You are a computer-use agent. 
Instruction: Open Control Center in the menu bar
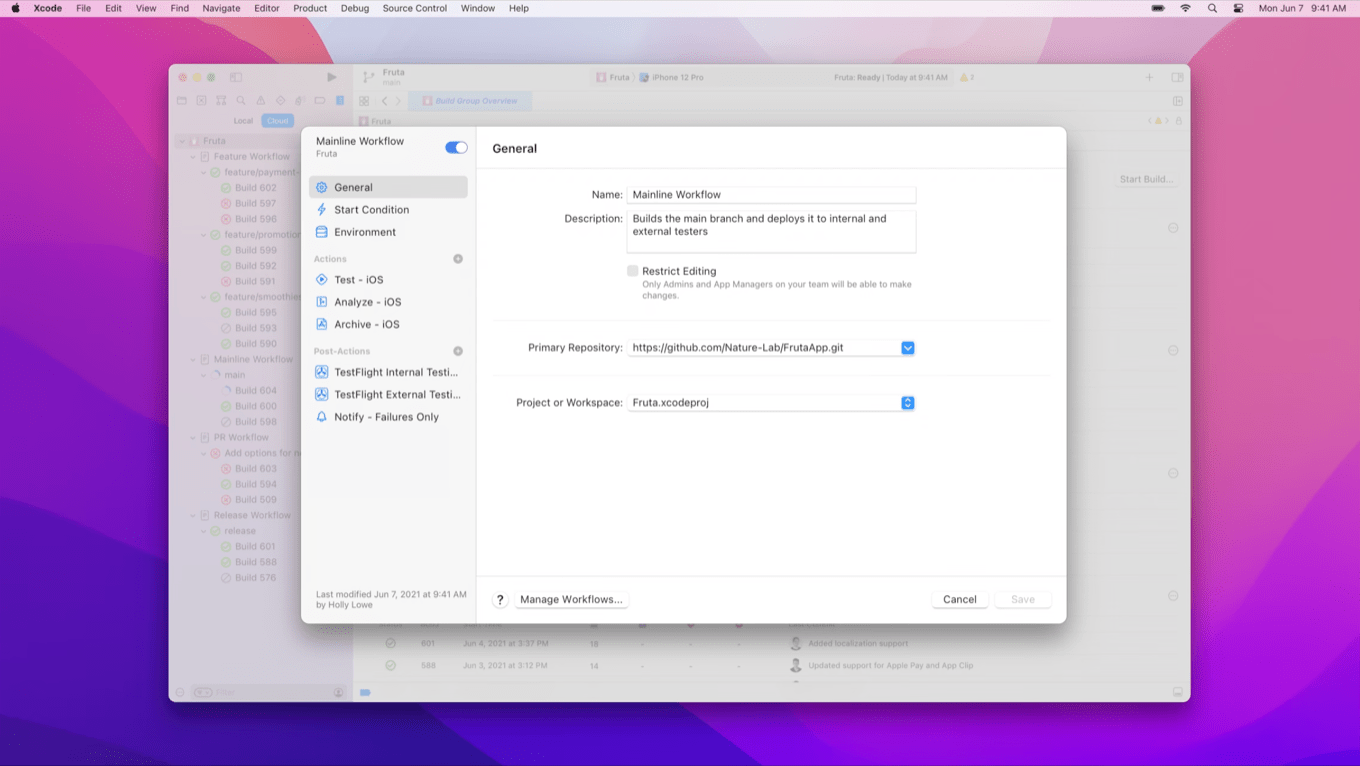(1238, 8)
